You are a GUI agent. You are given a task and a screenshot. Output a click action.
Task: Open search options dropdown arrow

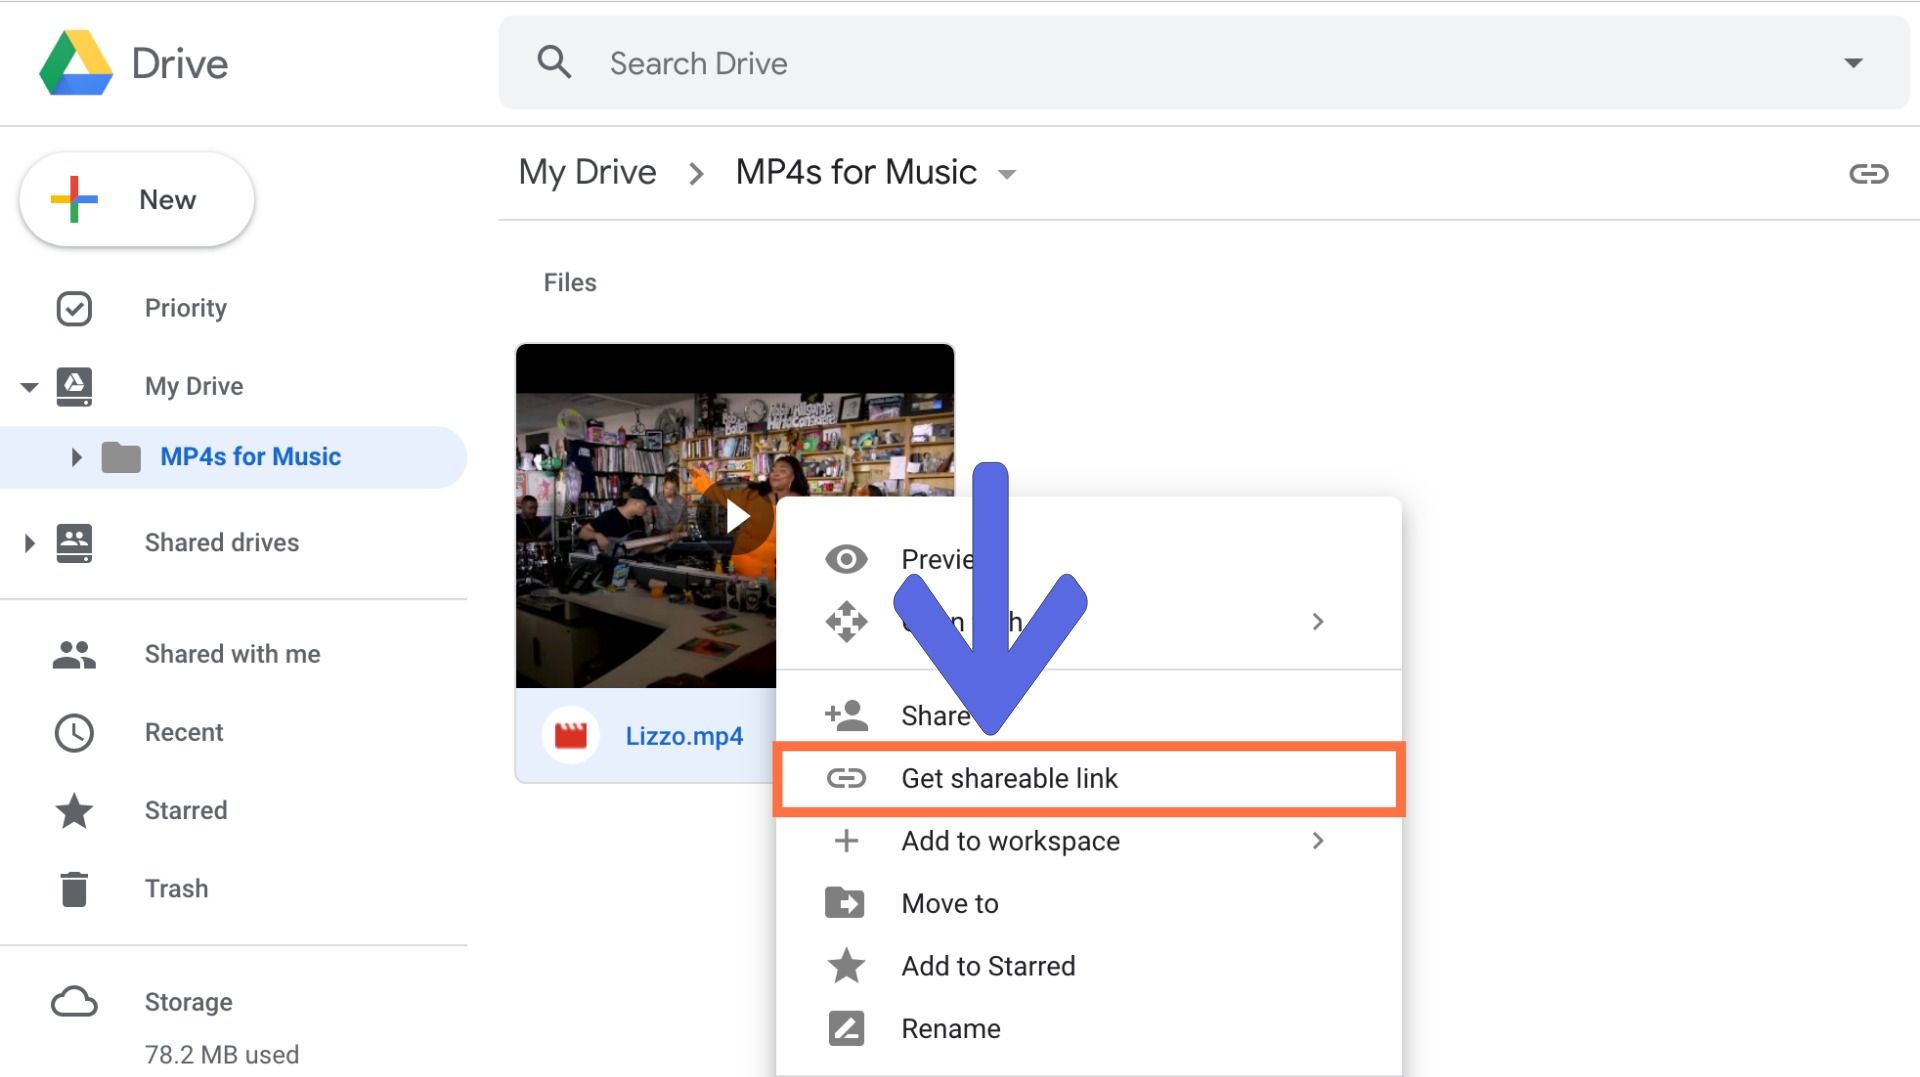(1853, 63)
